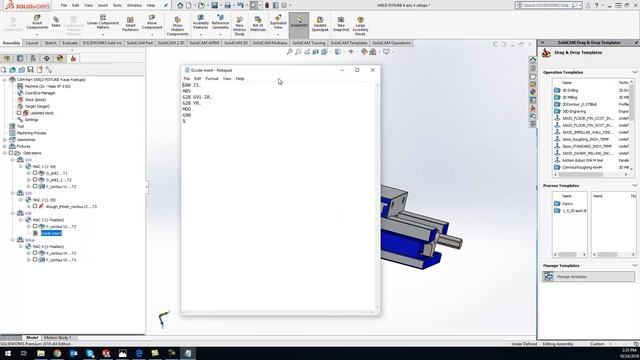Open the DimXpert manager tab icon

47,58
